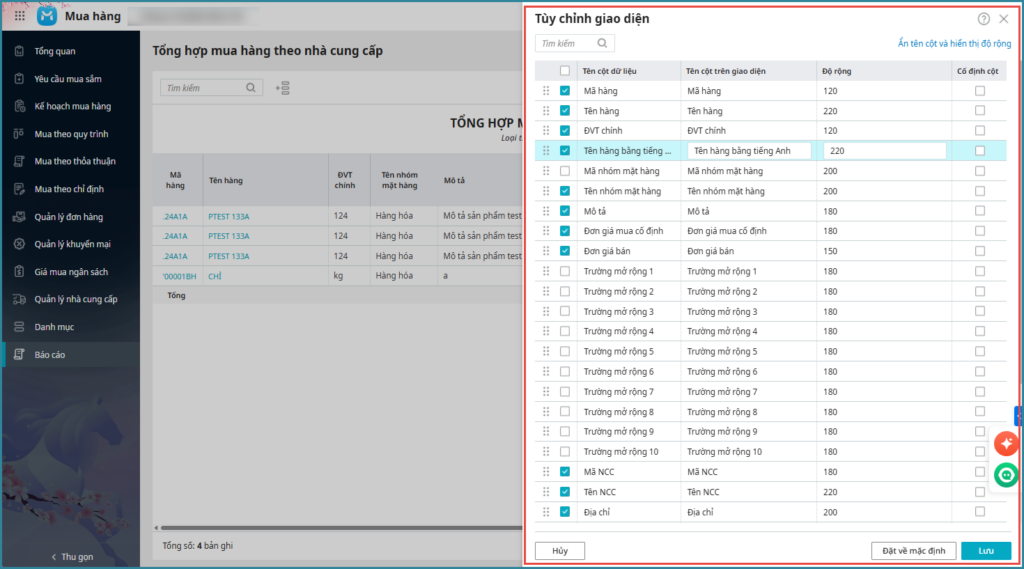Click the '00001BH item code link
Viewport: 1024px width, 569px height.
[x=179, y=276]
